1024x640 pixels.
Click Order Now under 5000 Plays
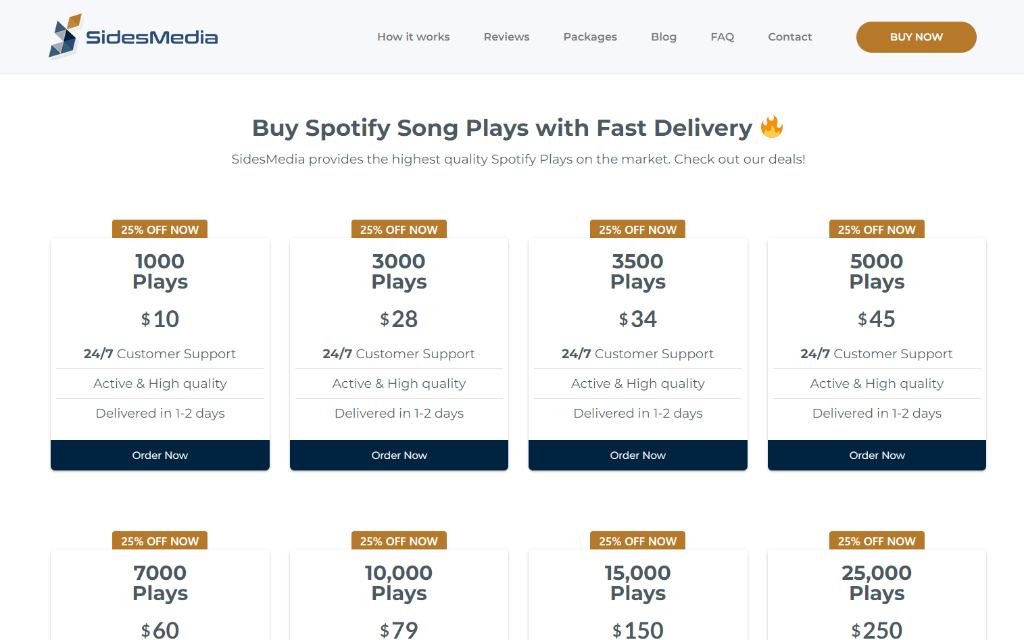(x=877, y=455)
